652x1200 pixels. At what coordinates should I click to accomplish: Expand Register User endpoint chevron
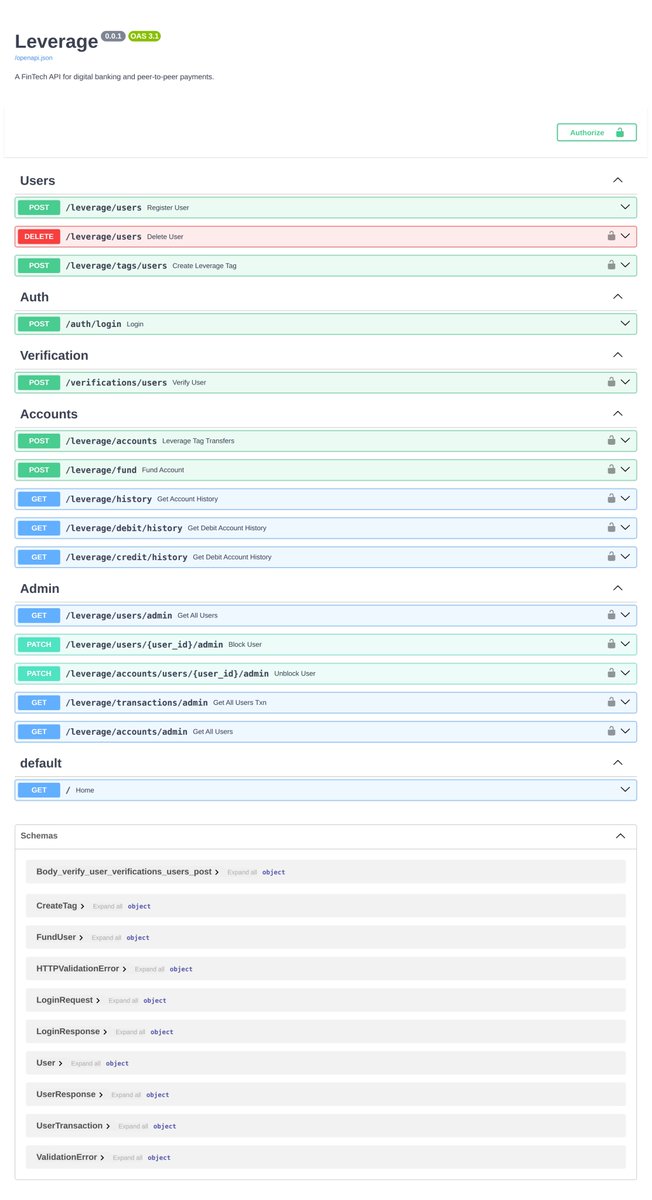tap(626, 207)
